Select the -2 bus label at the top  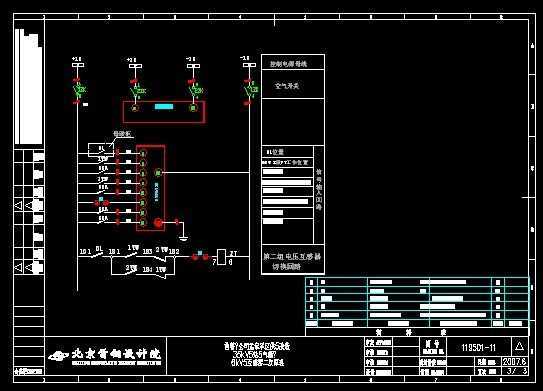click(x=190, y=59)
